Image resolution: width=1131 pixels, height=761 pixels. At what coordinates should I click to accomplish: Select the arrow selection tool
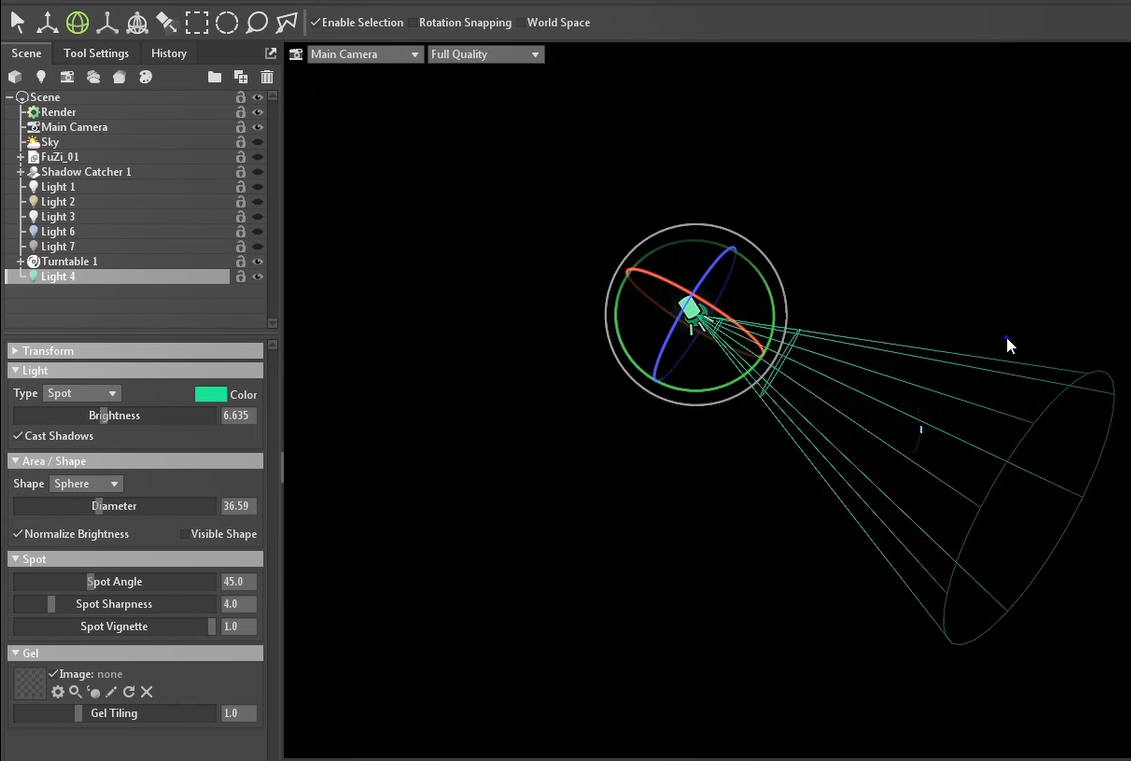pos(18,22)
